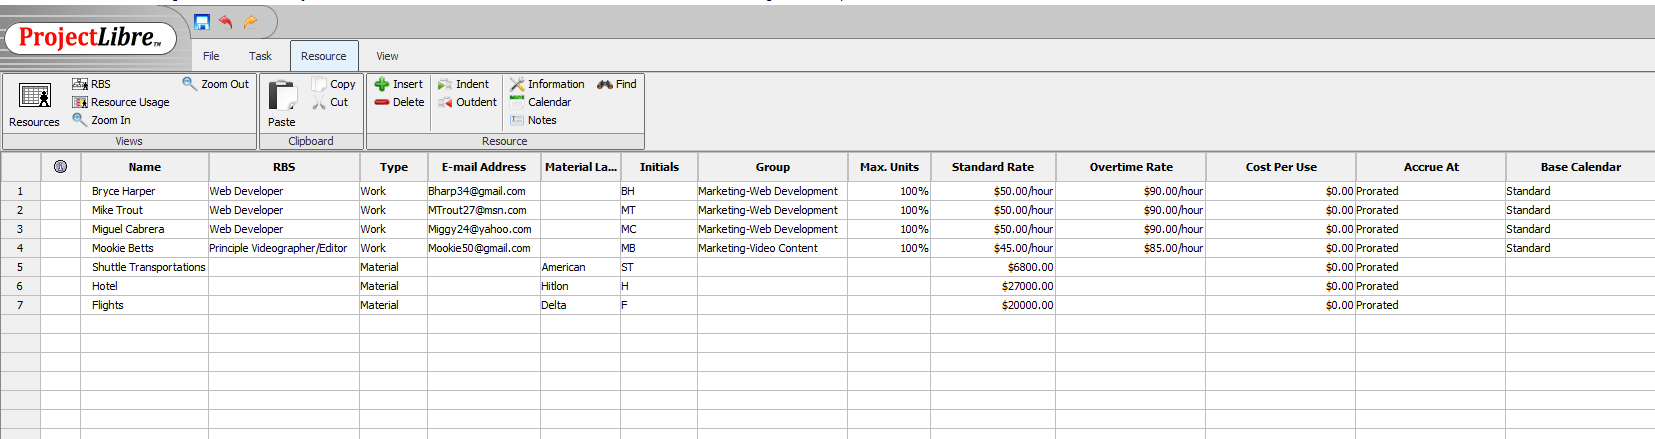Screen dimensions: 1655x439
Task: Select the Hotel resource name cell
Action: (145, 286)
